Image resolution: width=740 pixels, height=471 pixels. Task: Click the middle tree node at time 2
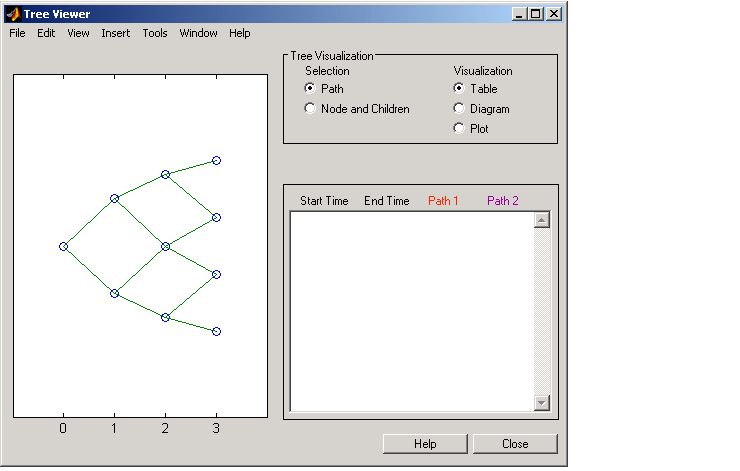[165, 246]
